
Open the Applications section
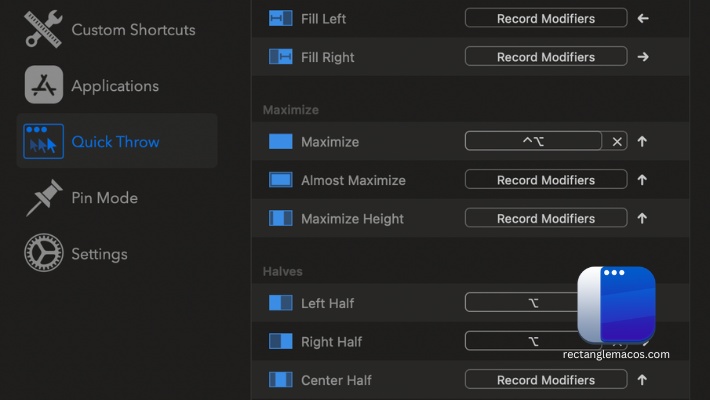point(117,86)
